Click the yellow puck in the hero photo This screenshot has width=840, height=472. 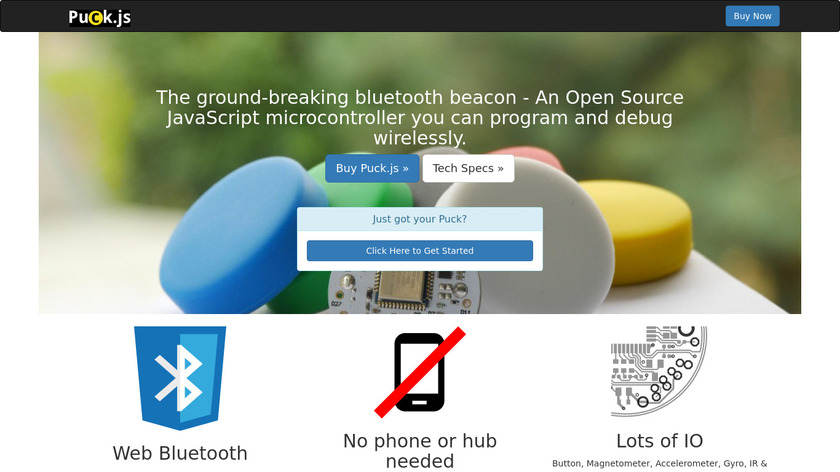pos(638,230)
